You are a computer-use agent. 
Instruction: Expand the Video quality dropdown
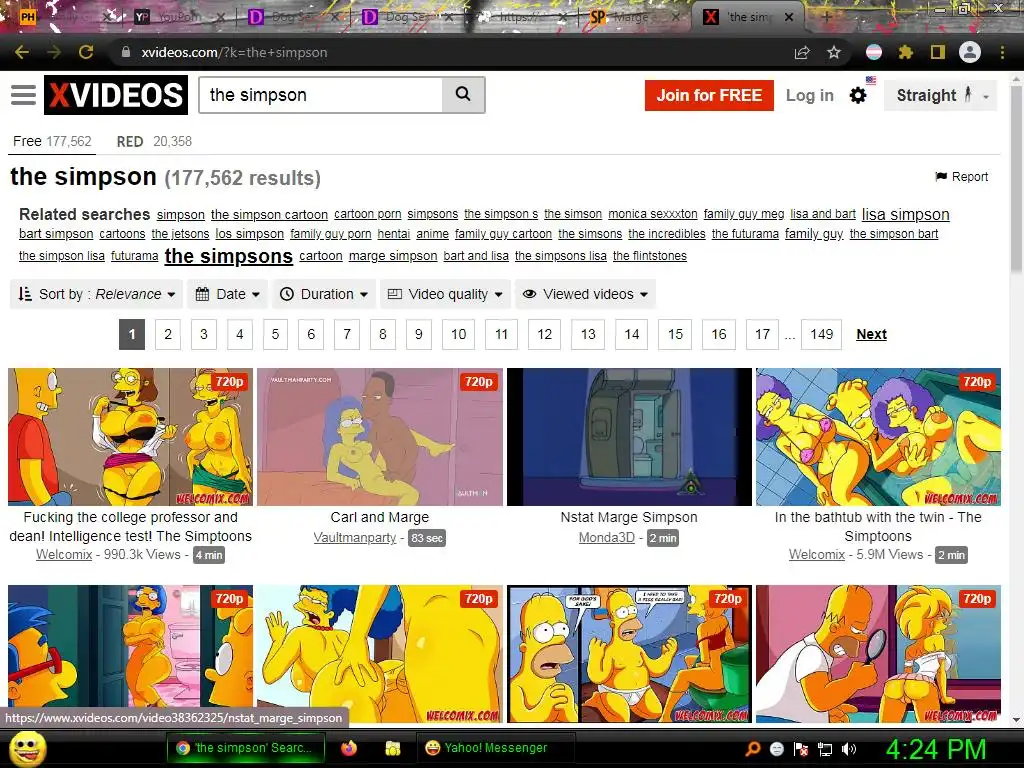tap(445, 294)
